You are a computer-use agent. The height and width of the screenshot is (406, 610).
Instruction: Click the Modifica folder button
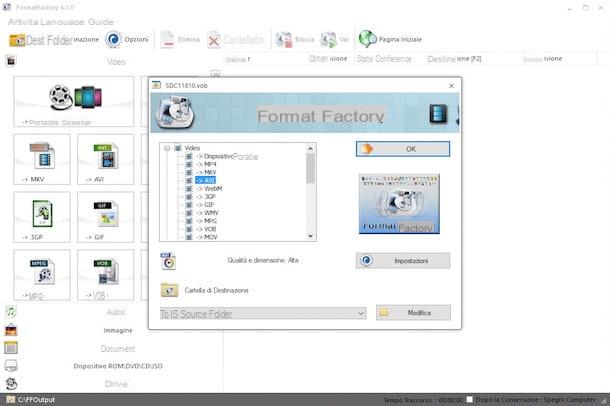(x=413, y=313)
